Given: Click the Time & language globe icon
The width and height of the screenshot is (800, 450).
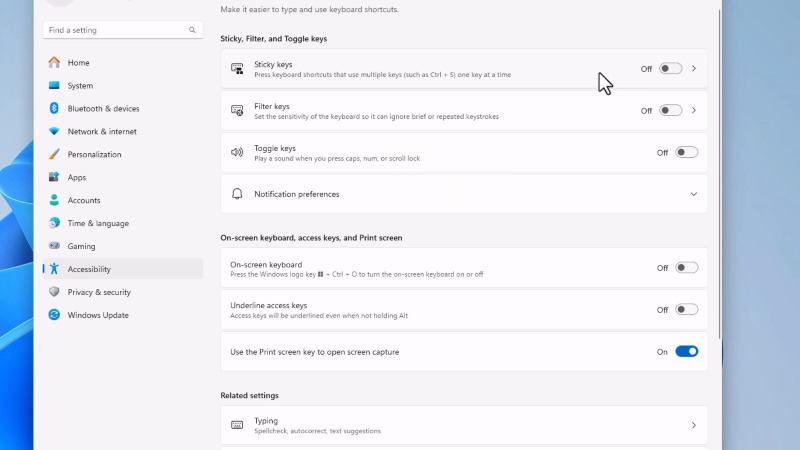Looking at the screenshot, I should pos(54,223).
